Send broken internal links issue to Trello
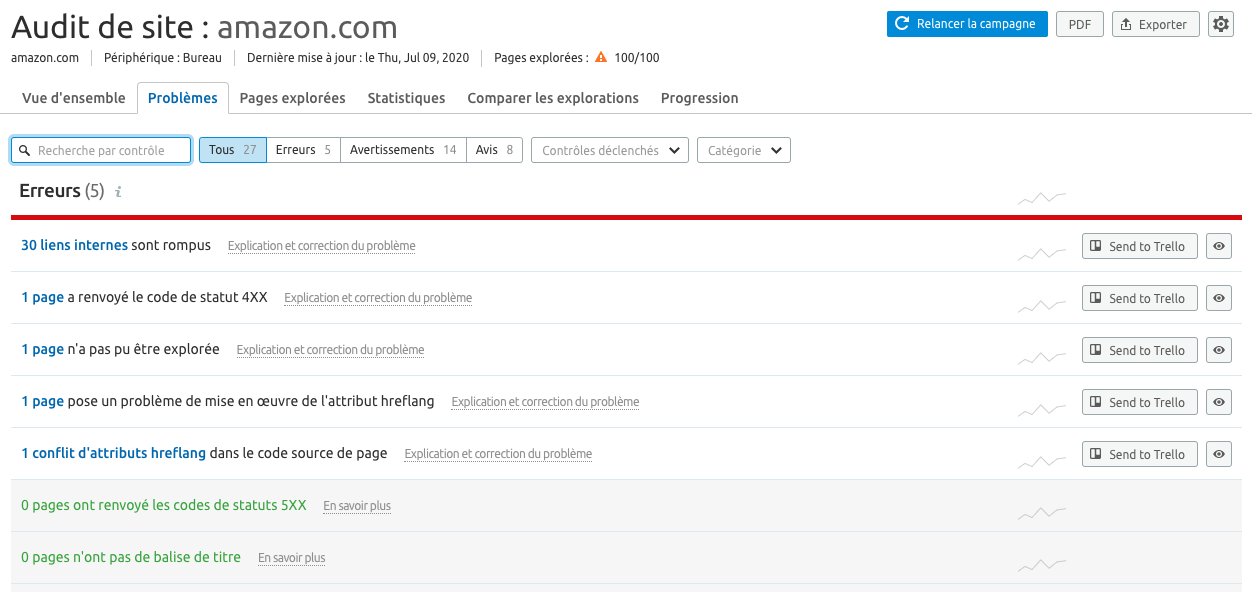The width and height of the screenshot is (1252, 592). [1139, 246]
